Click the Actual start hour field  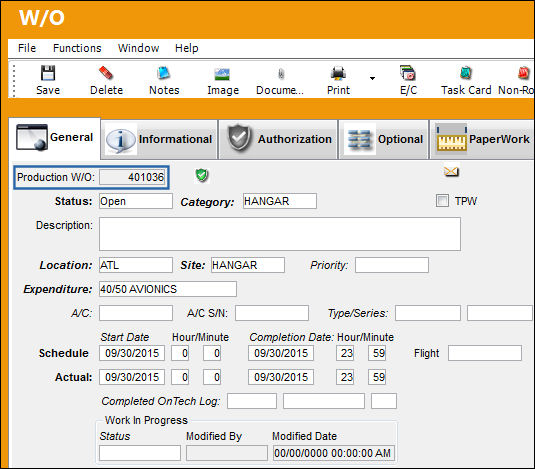click(180, 377)
